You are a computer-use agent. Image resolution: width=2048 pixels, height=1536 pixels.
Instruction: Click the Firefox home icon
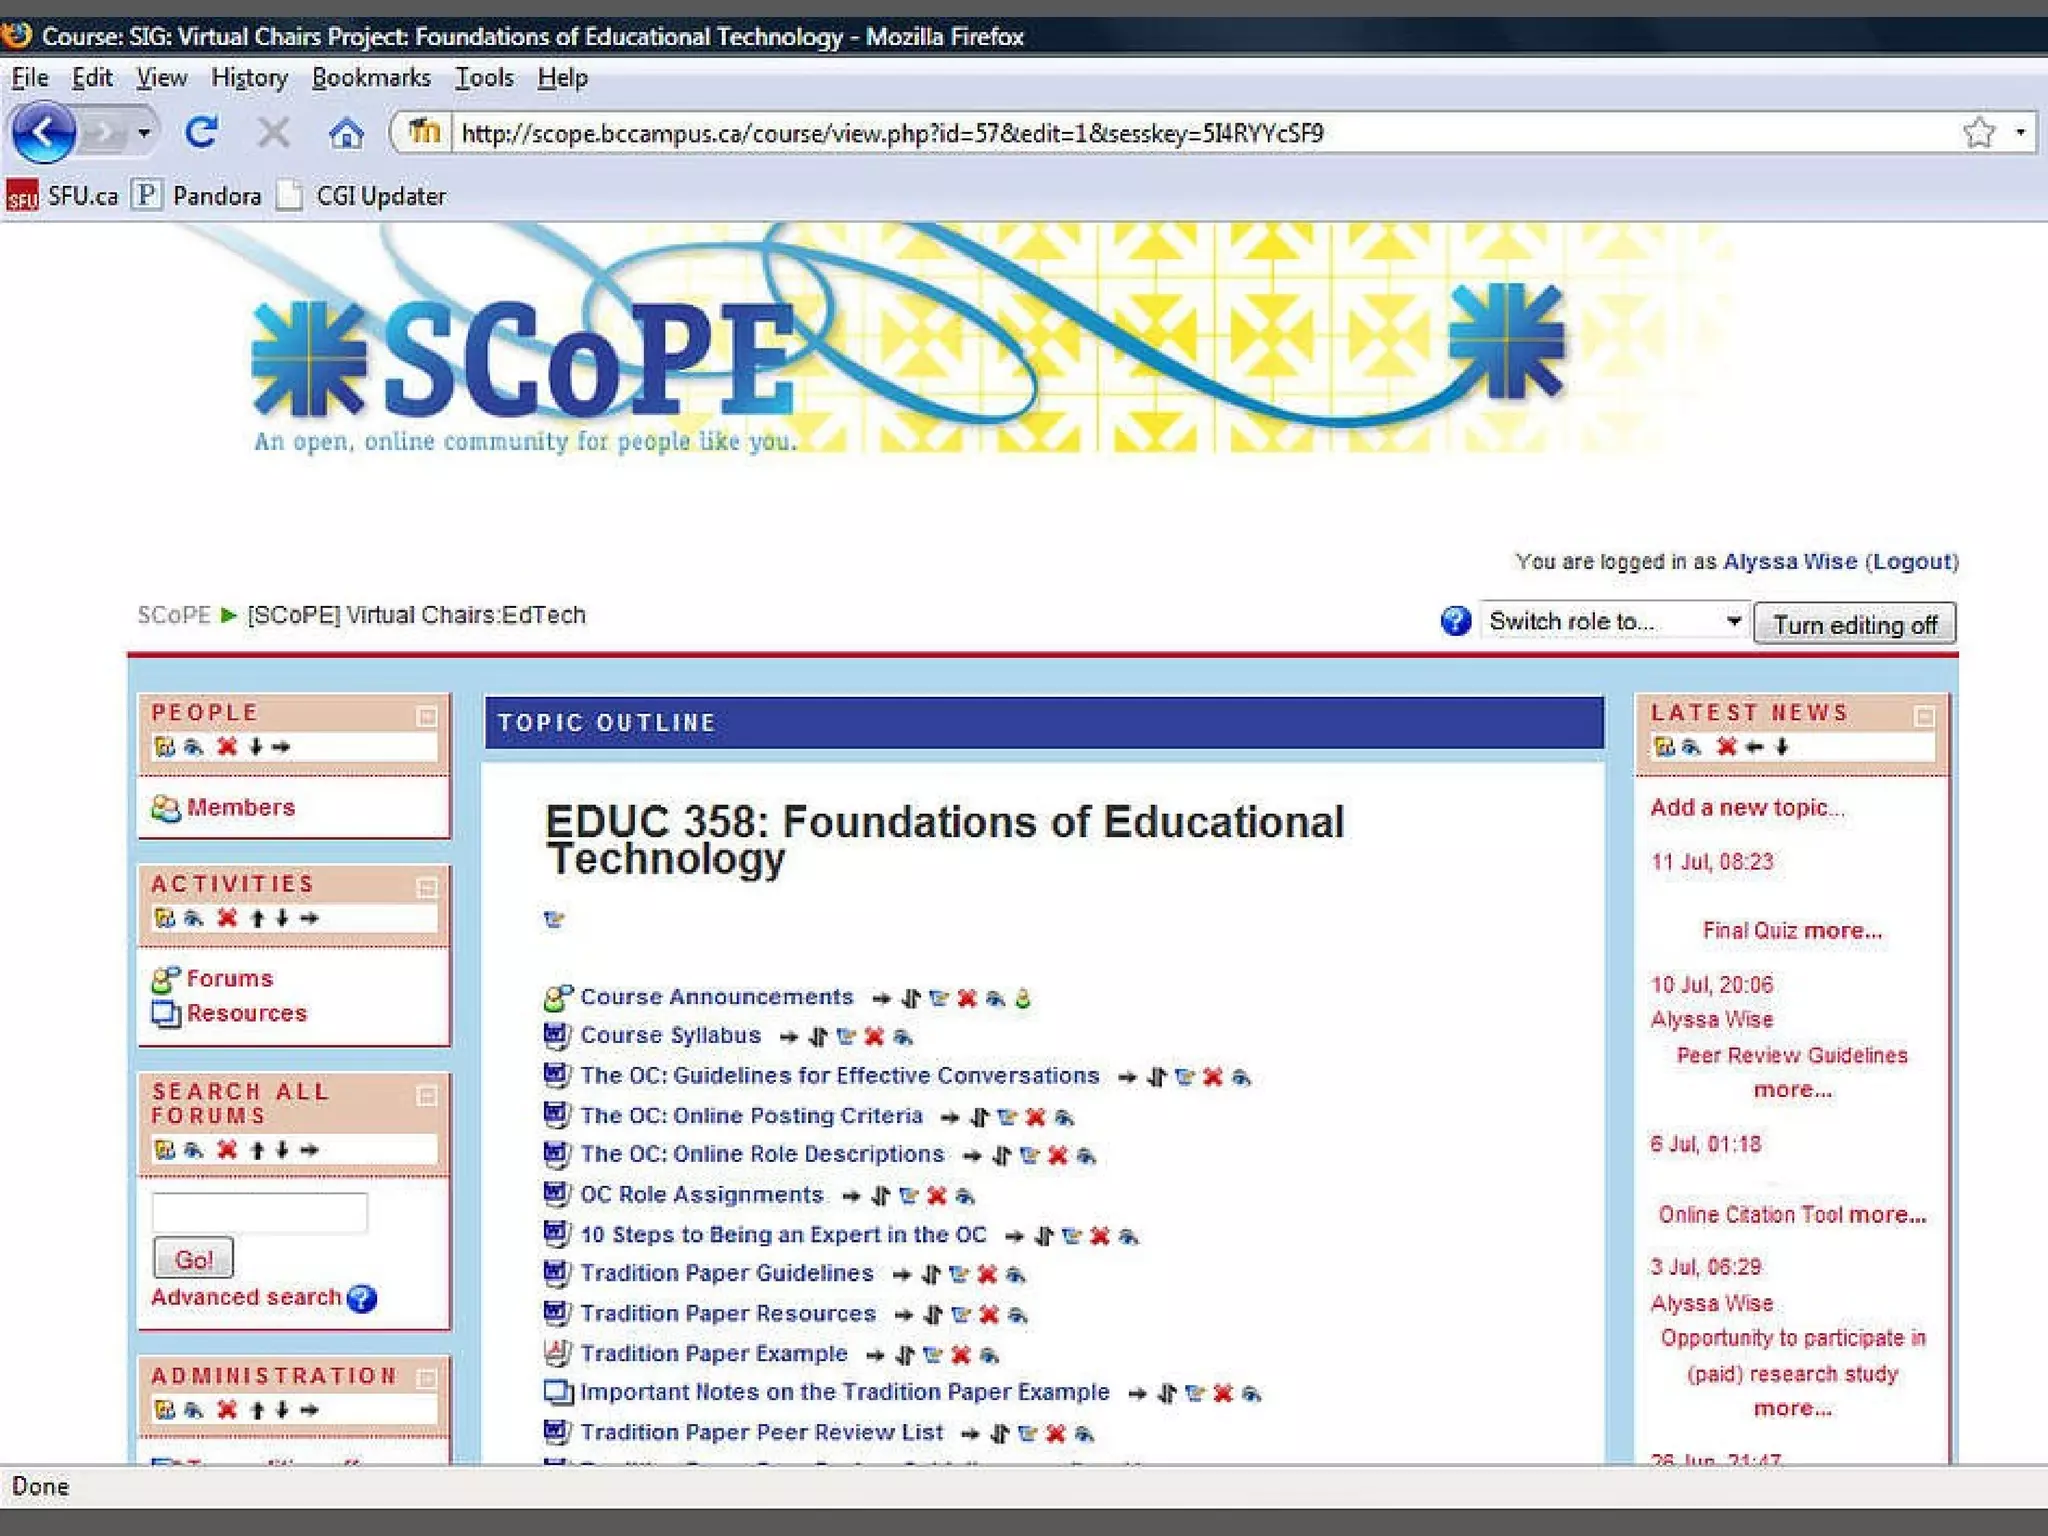click(346, 133)
